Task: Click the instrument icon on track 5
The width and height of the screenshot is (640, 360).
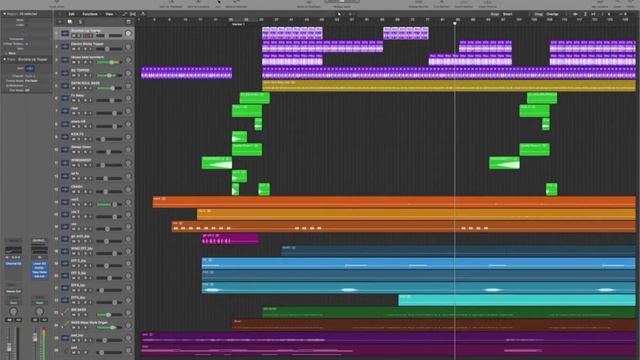Action: pyautogui.click(x=65, y=86)
